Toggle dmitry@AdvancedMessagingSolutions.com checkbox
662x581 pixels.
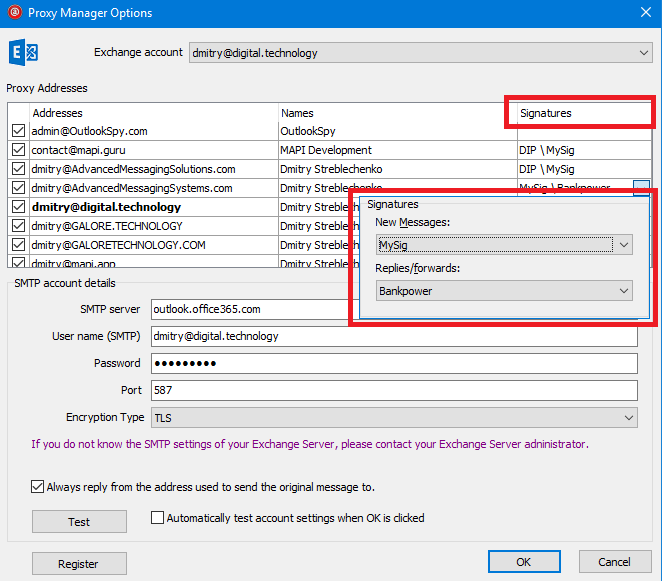click(x=18, y=169)
